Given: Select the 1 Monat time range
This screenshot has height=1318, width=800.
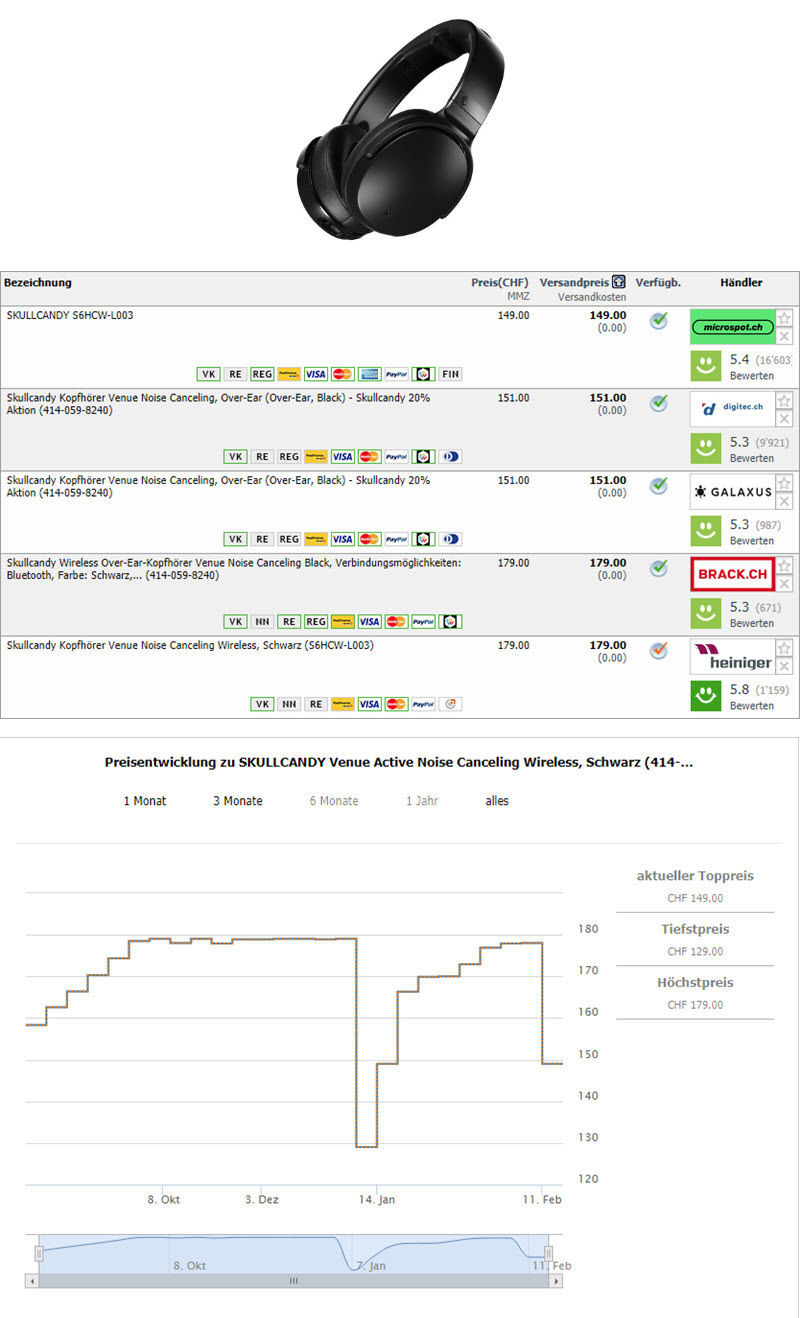Looking at the screenshot, I should tap(145, 801).
